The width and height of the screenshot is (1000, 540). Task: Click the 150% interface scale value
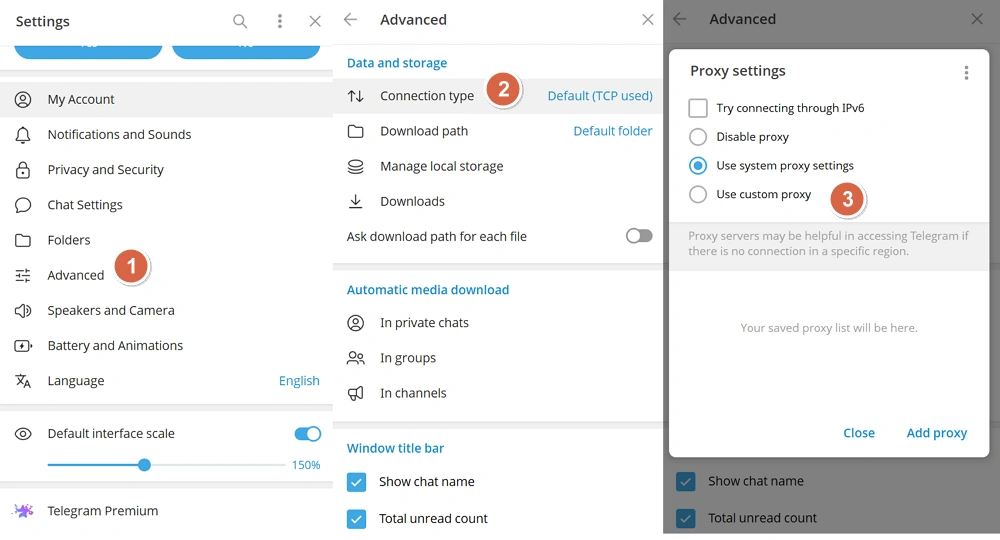pyautogui.click(x=306, y=465)
